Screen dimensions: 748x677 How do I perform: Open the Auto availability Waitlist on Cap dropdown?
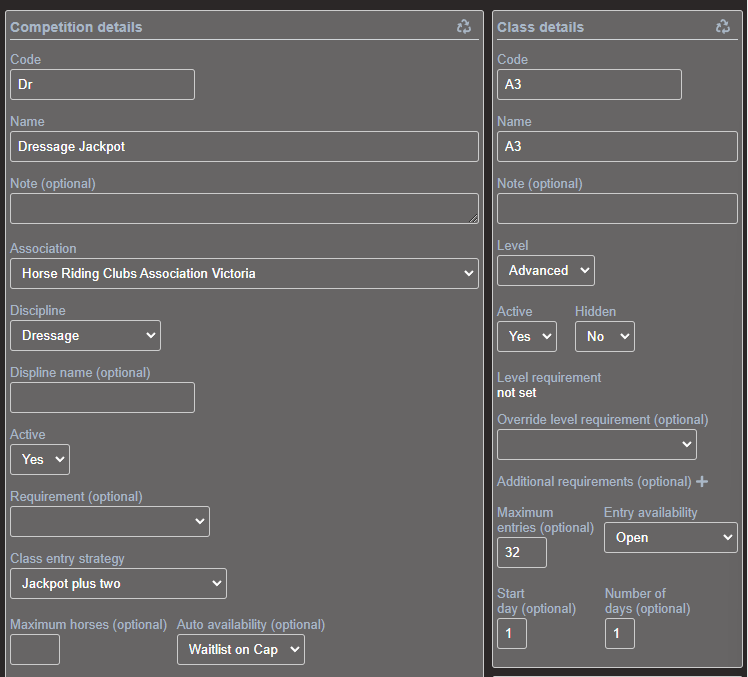coord(241,650)
